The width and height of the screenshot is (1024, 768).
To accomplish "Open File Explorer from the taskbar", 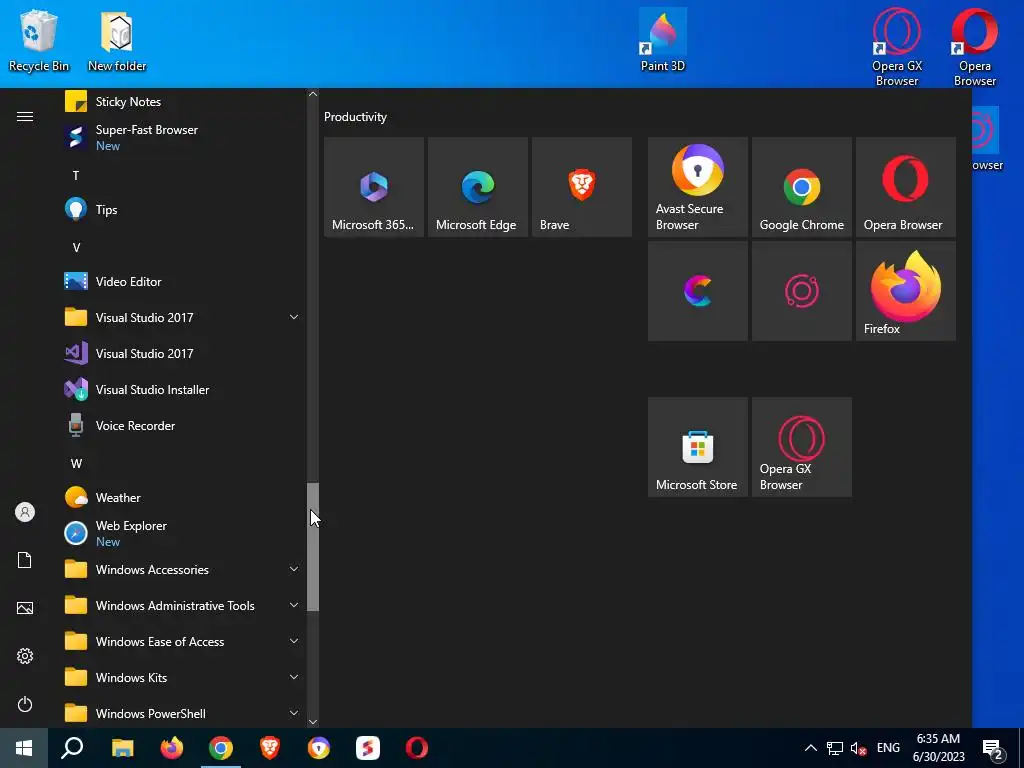I will [122, 748].
